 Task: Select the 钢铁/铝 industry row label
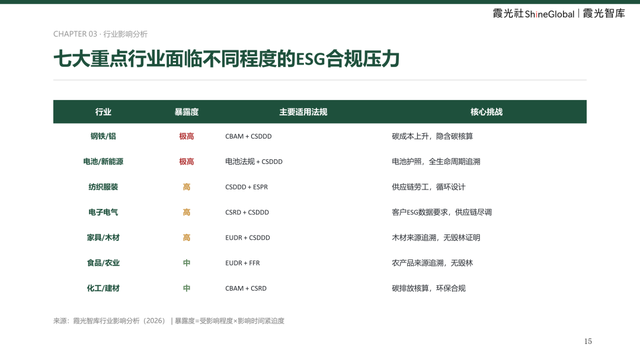(x=103, y=136)
